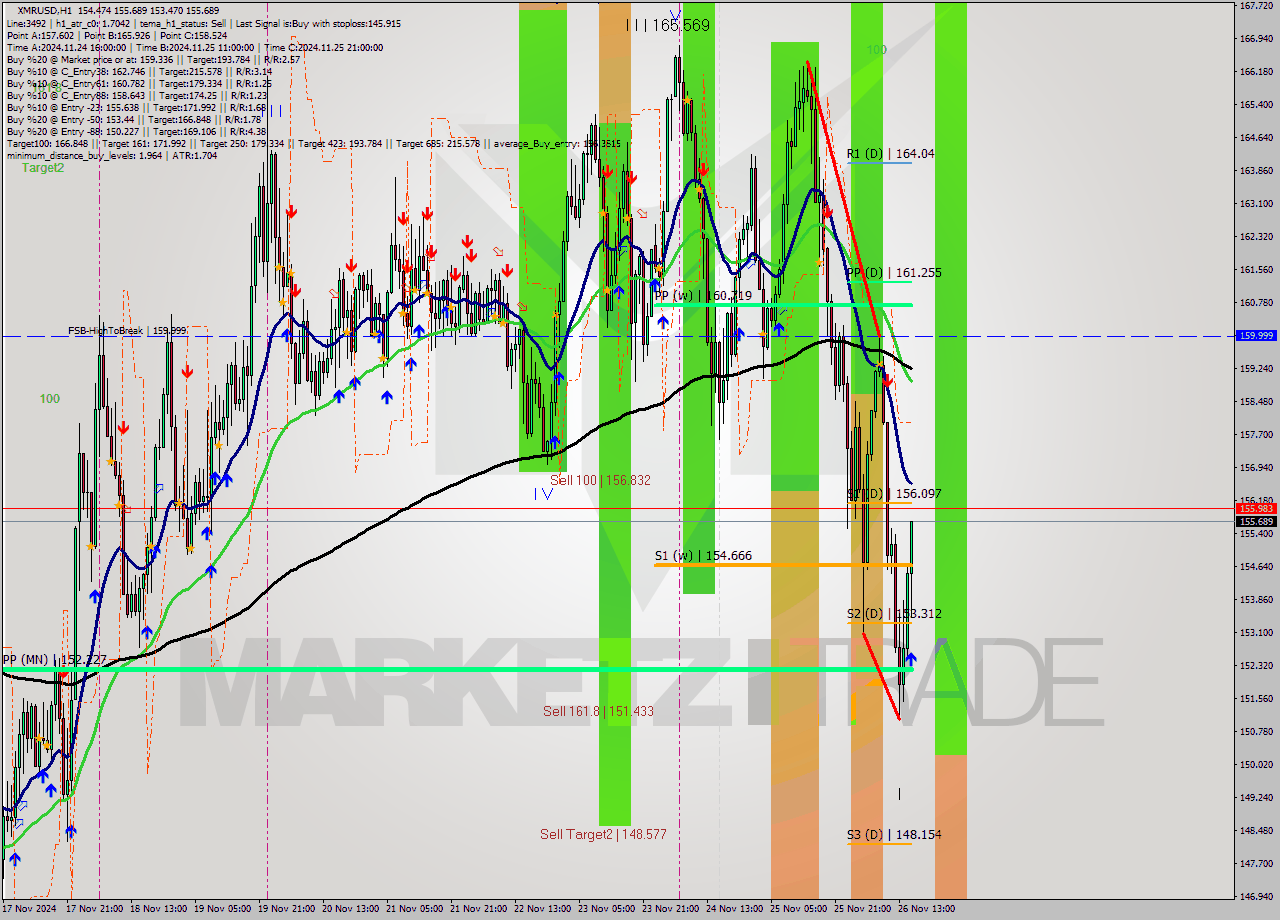Click the S2 (D) | 153.312 label
The width and height of the screenshot is (1280, 920).
pos(894,614)
